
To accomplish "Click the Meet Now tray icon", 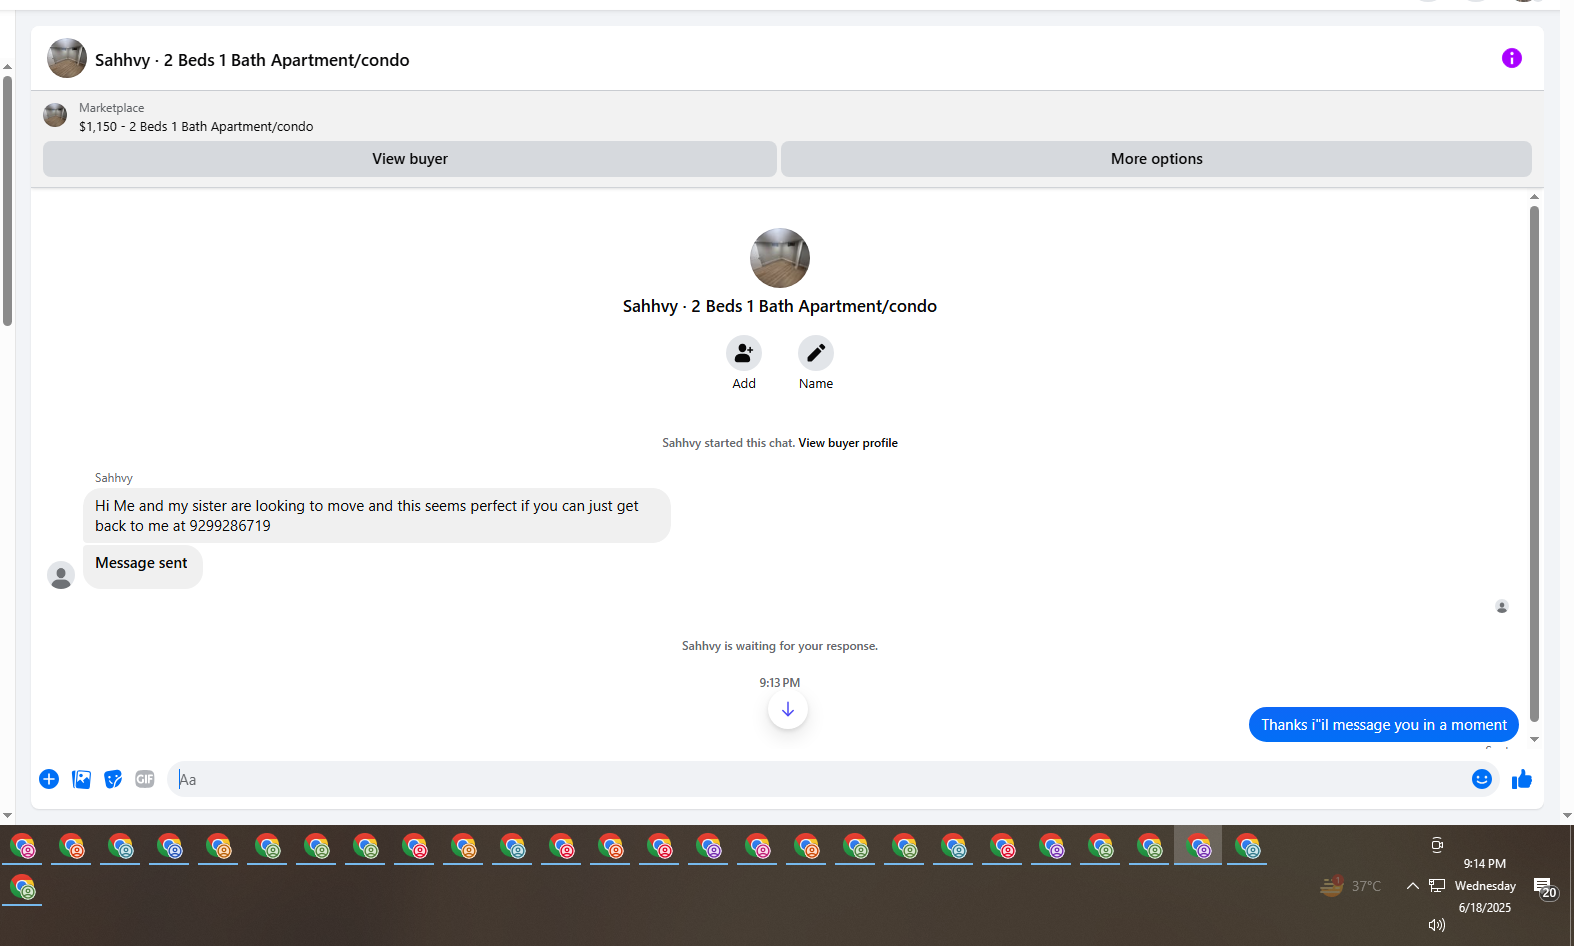I will coord(1437,845).
